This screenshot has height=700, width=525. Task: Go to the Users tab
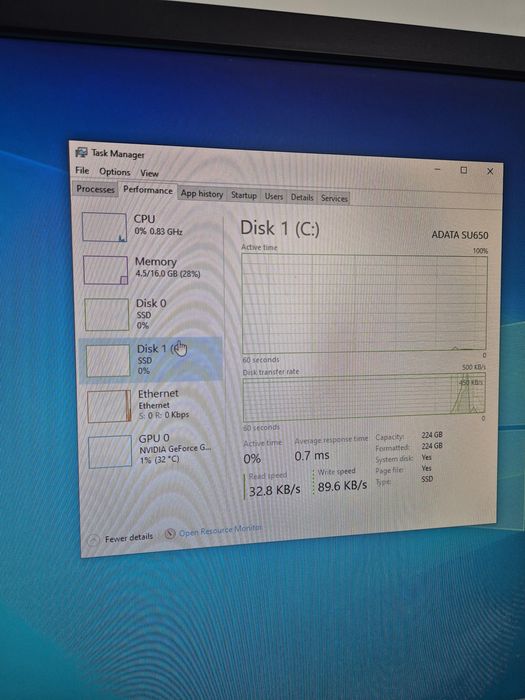point(274,196)
